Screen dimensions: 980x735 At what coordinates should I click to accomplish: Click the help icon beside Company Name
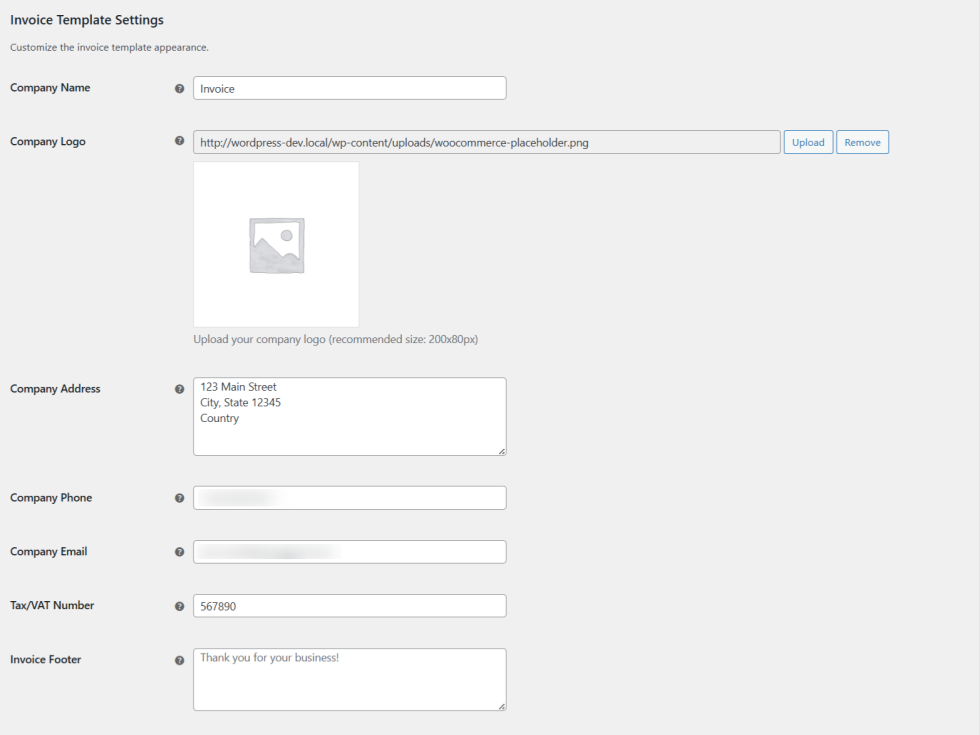pos(180,88)
